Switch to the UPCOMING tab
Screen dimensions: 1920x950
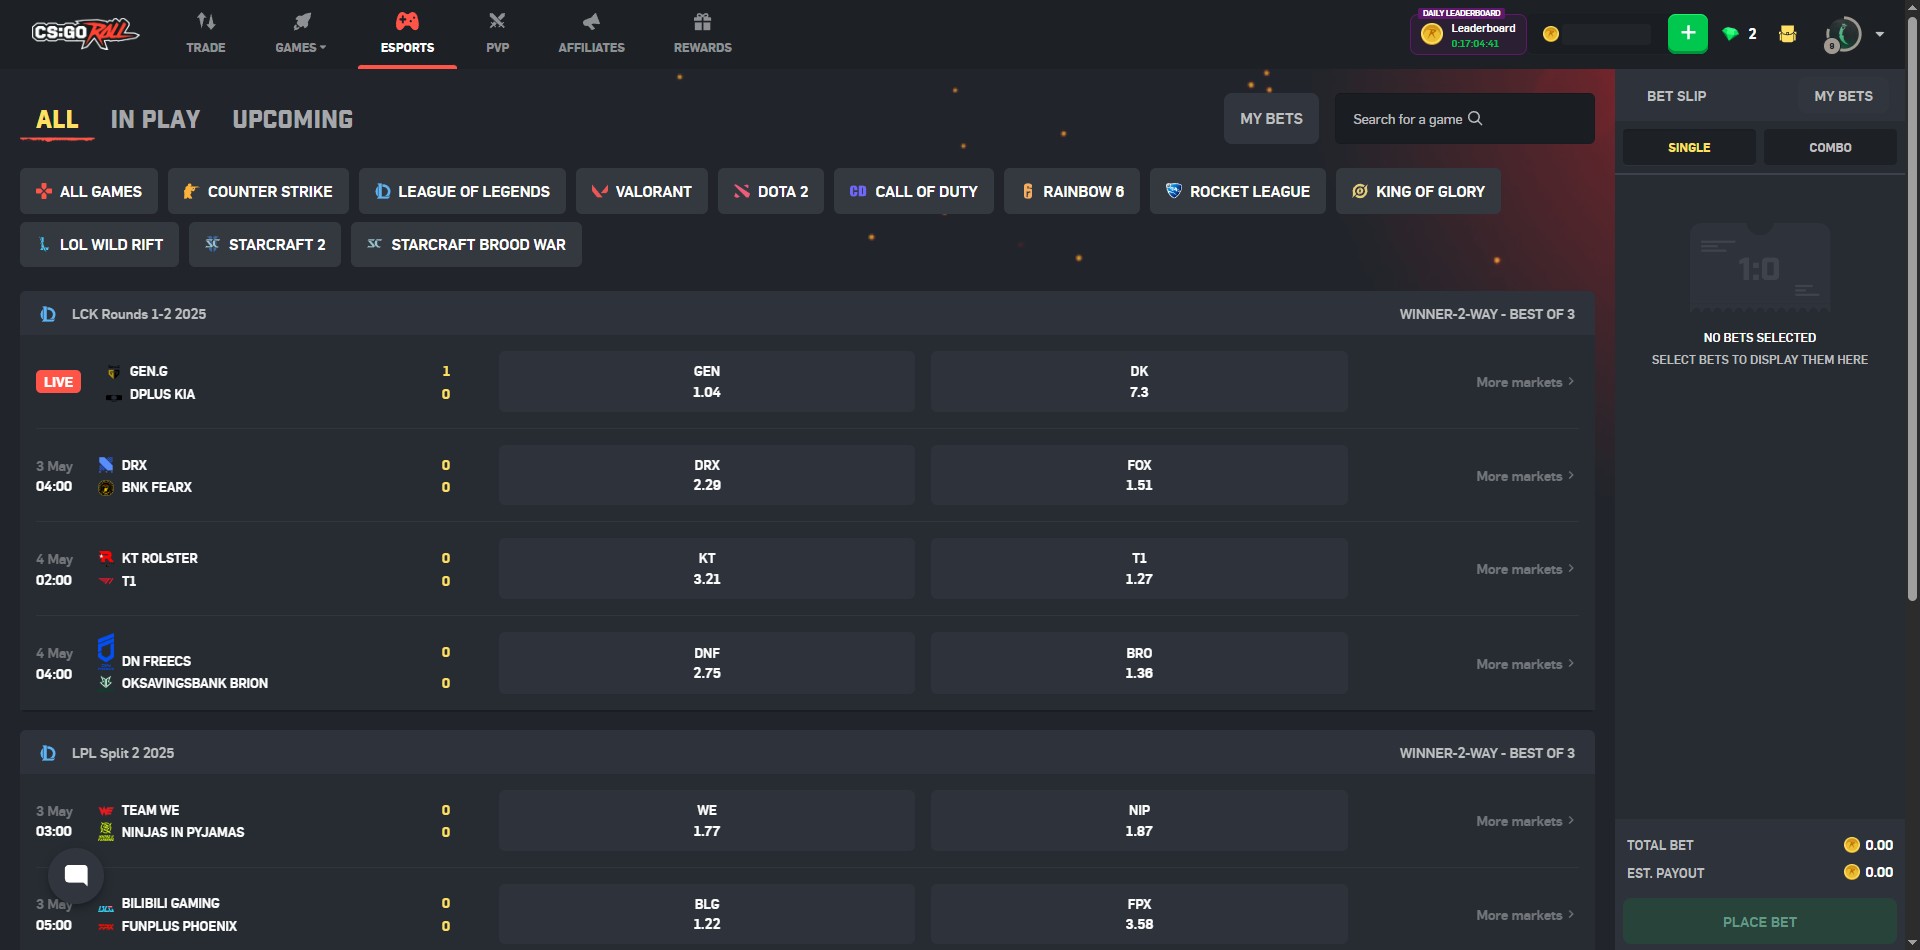point(292,120)
